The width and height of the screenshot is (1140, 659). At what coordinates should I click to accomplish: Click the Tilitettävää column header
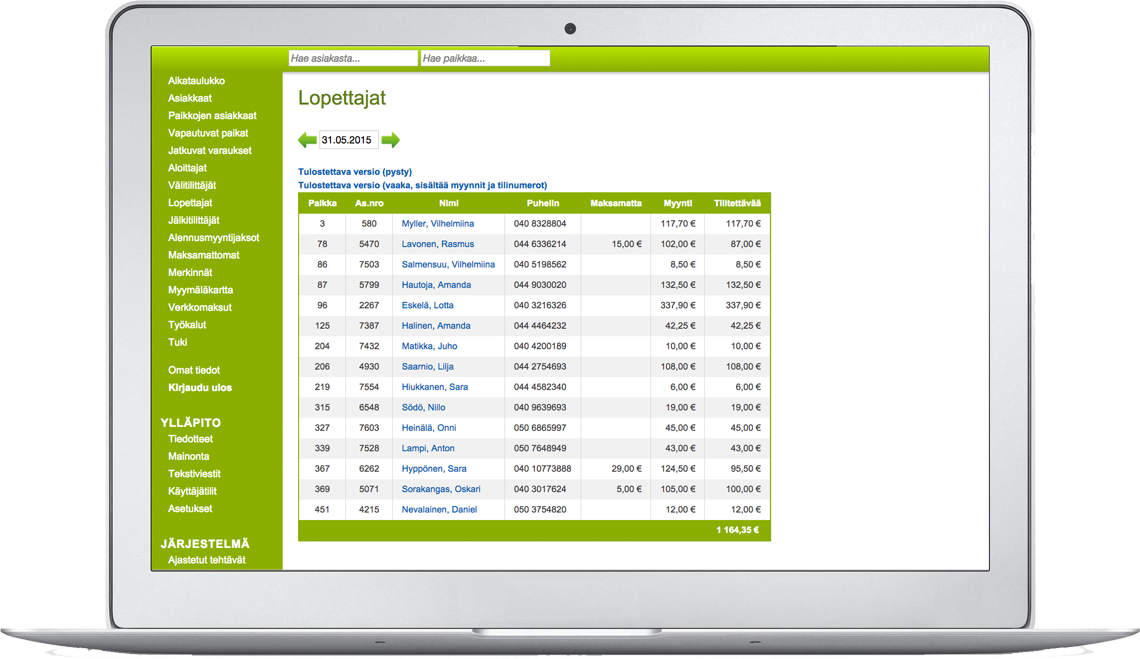coord(737,203)
